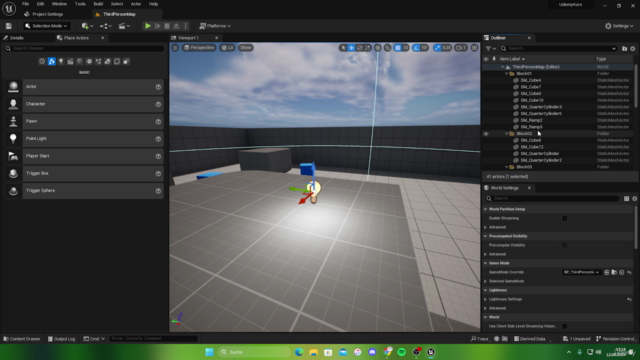Open the quick add content menu icon

tap(87, 26)
